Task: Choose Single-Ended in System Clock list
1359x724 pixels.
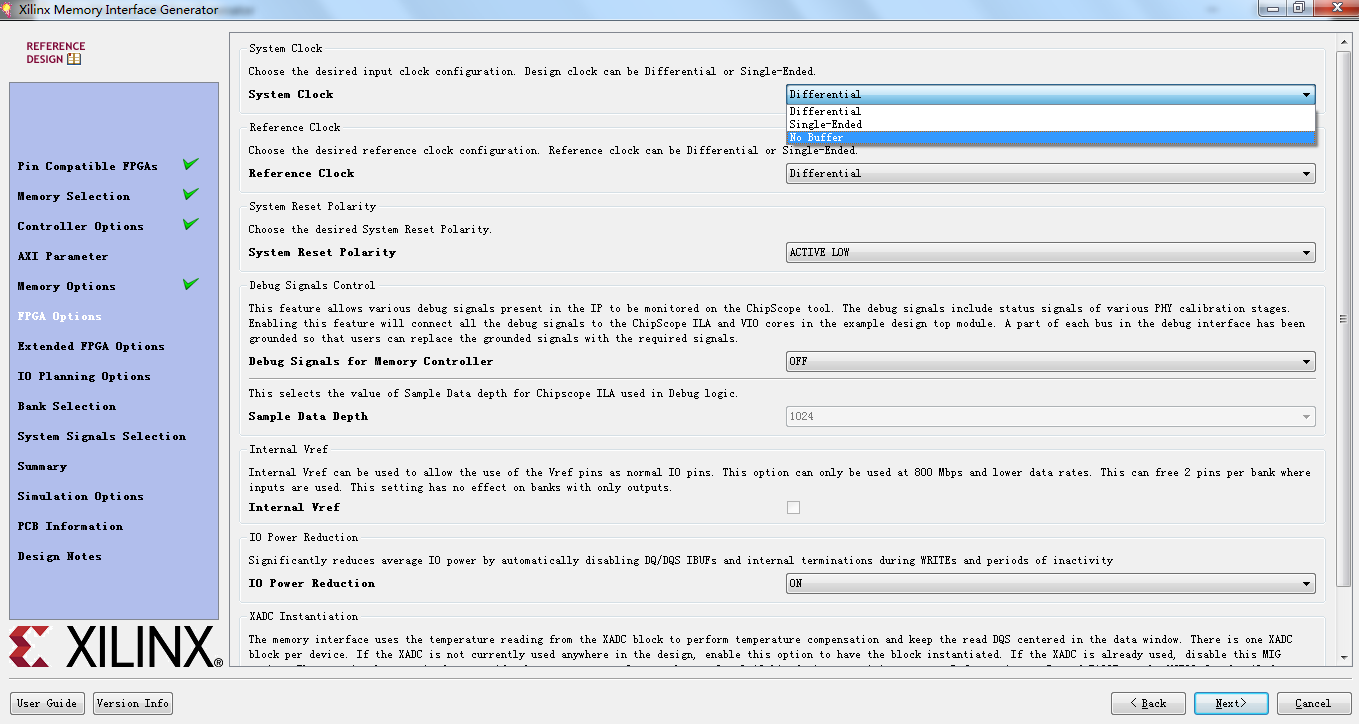Action: pos(1051,124)
